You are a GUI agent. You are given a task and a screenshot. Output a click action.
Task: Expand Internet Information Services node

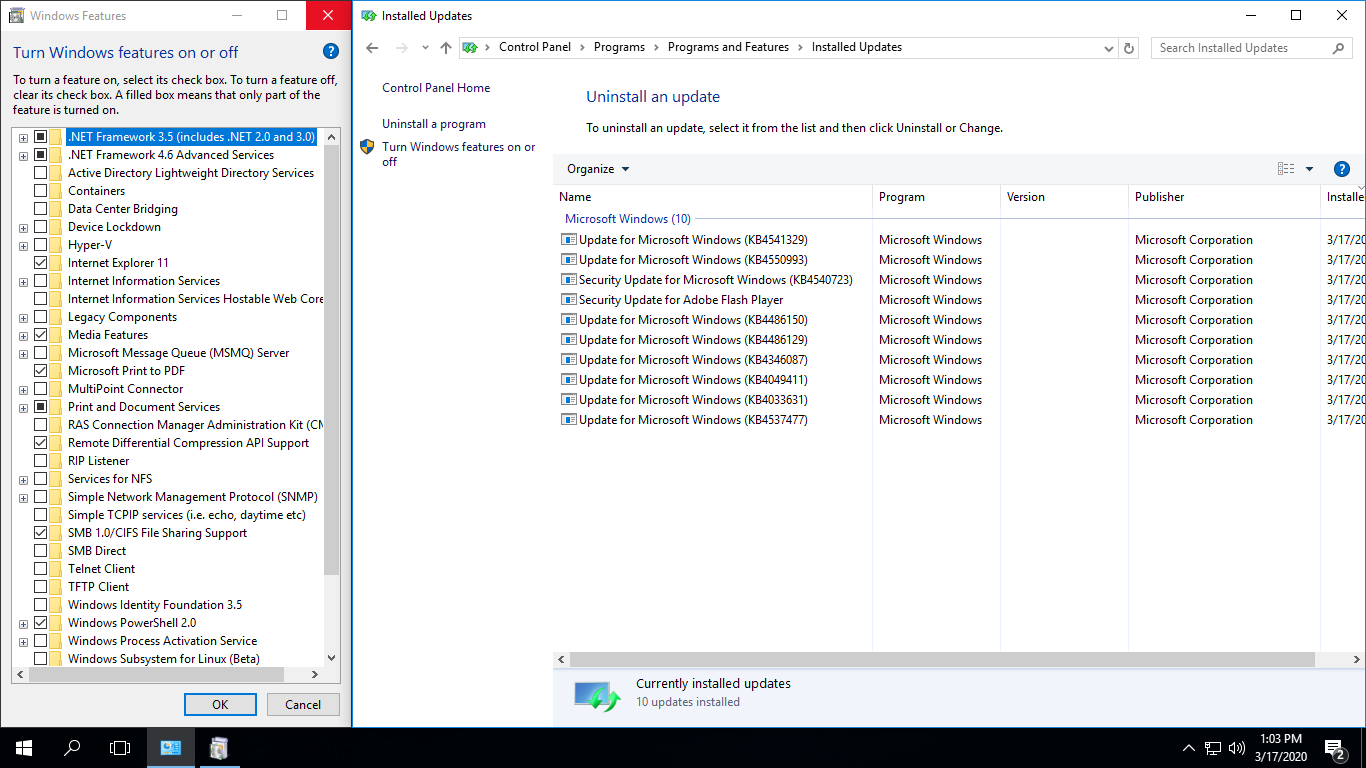(x=23, y=281)
